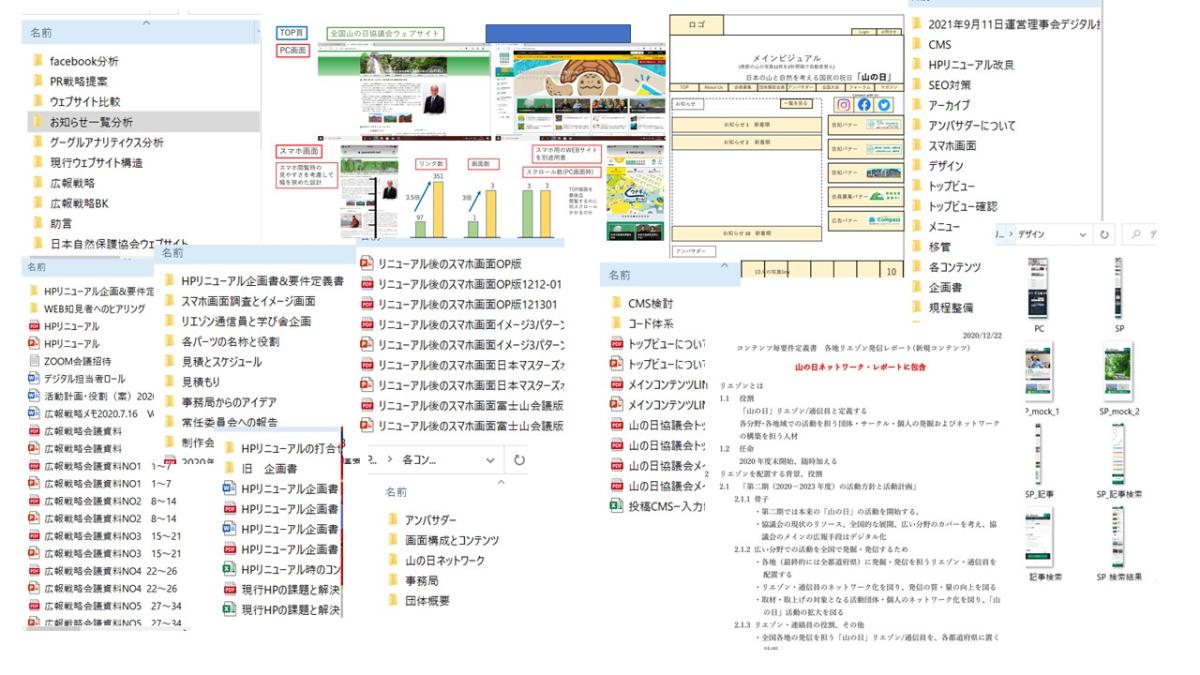
Task: Open the 各コン... address bar dropdown arrow
Action: tap(490, 461)
